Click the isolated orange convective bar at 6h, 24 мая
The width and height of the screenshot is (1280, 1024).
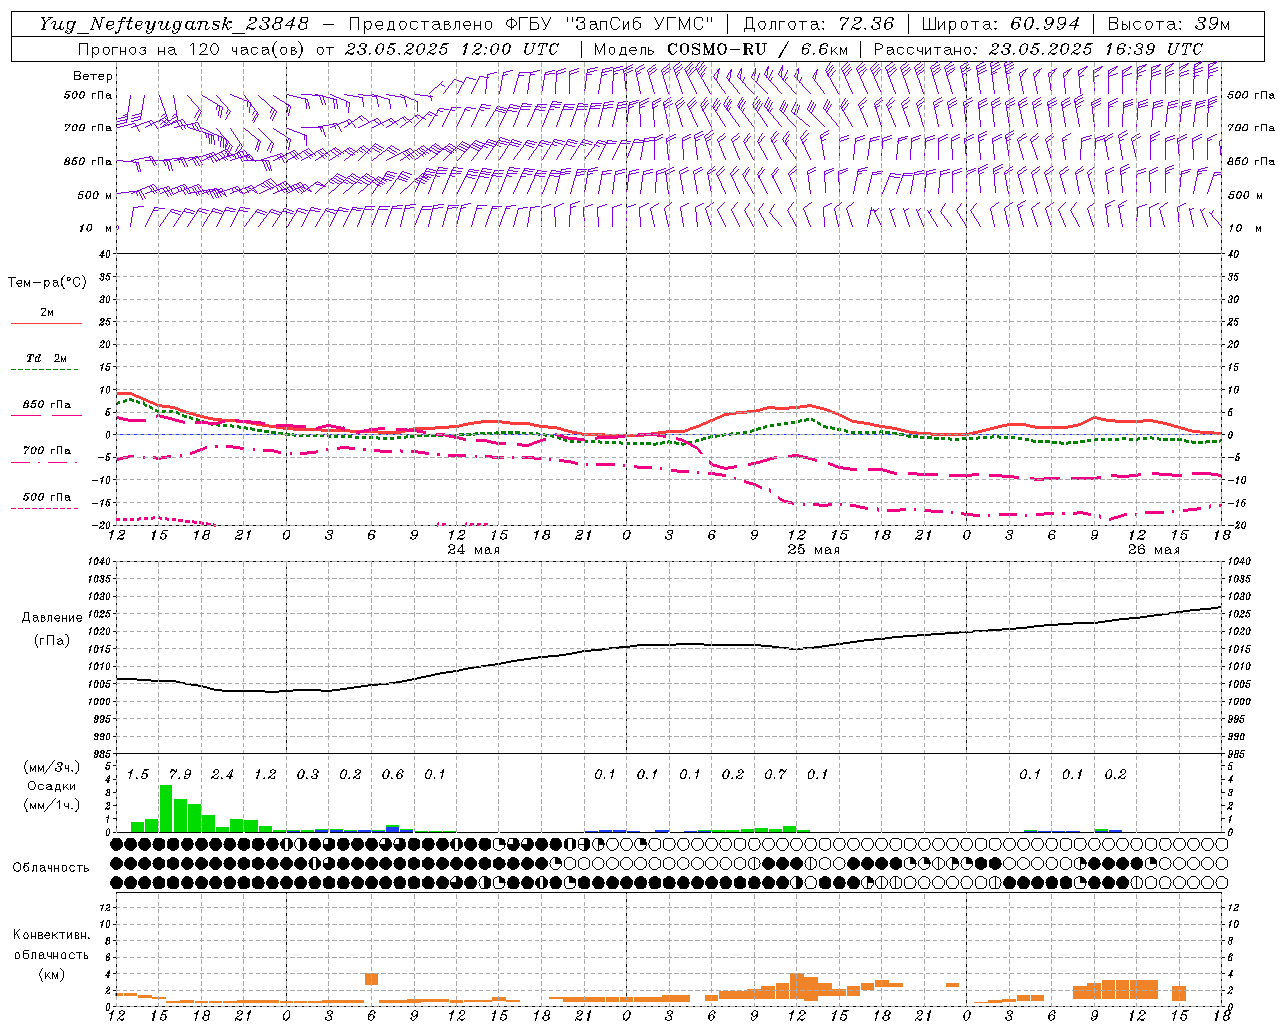coord(371,979)
